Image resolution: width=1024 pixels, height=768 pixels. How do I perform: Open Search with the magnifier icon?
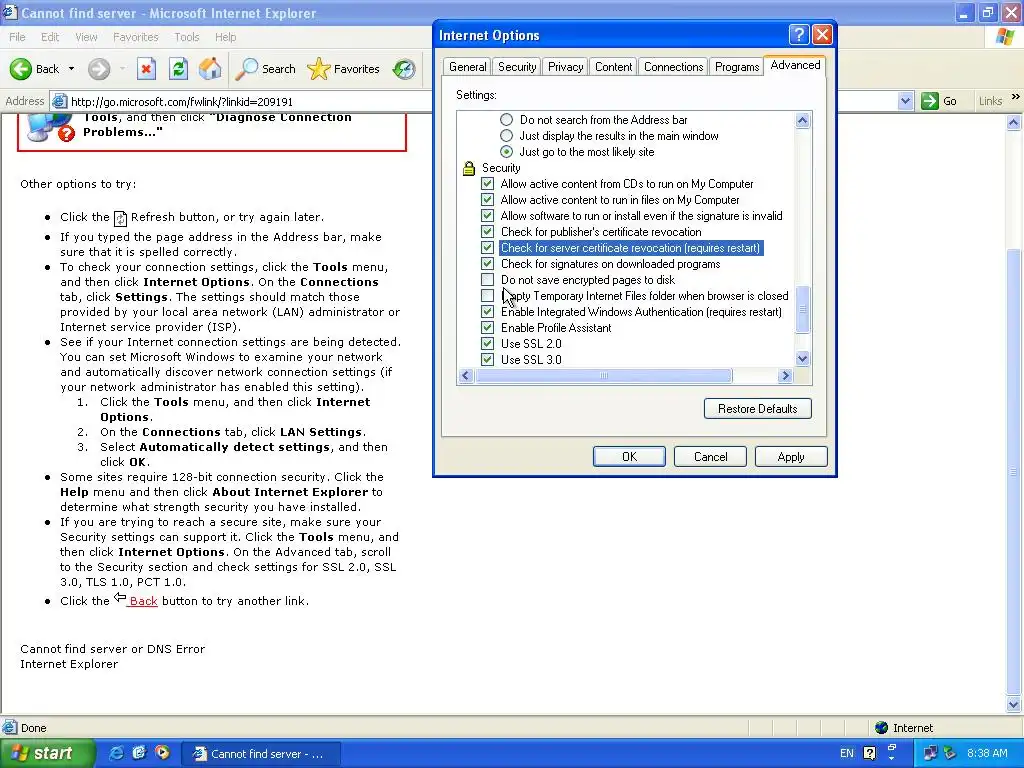pos(246,69)
